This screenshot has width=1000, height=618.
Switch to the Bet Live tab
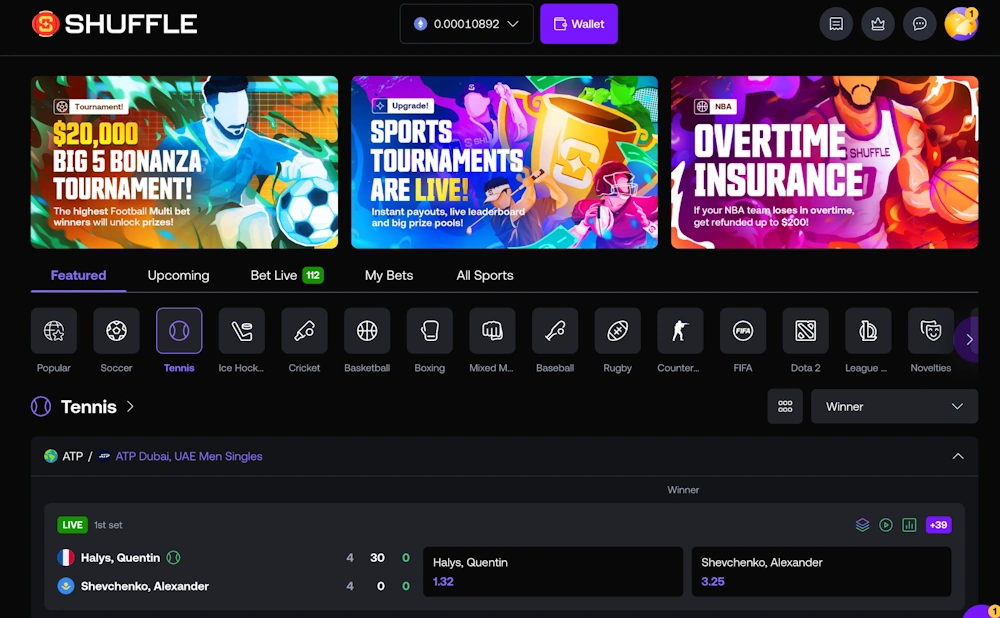286,275
